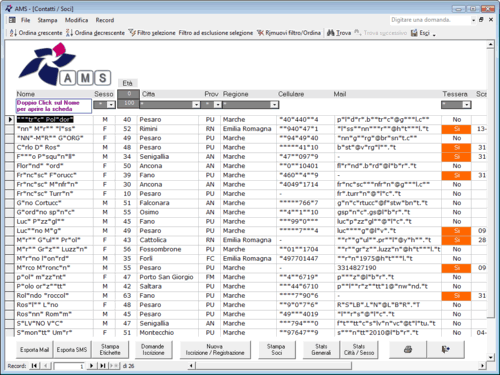
Task: Go to first record navigation button
Action: click(x=34, y=366)
